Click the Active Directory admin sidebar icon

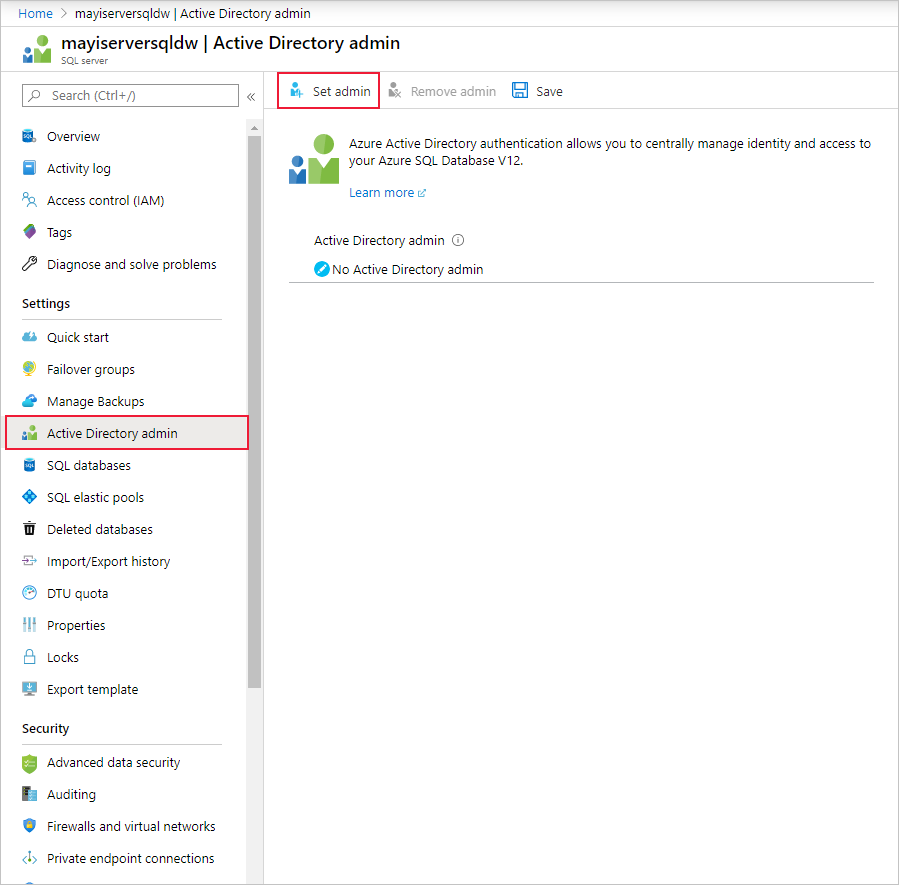click(x=29, y=433)
